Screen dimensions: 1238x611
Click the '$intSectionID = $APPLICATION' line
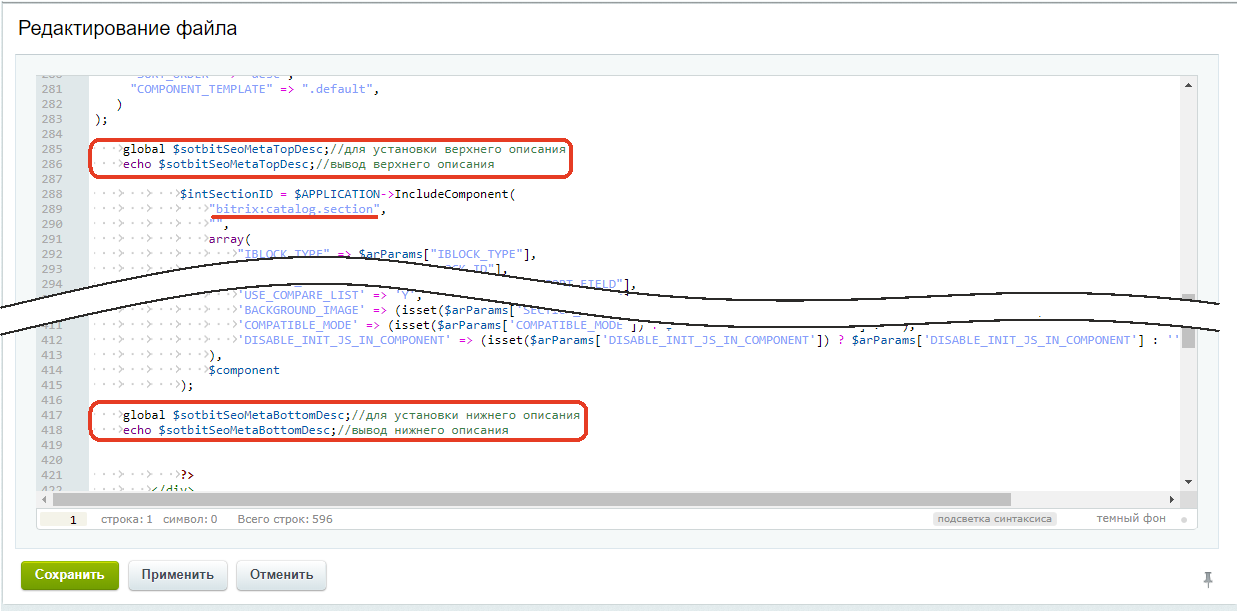(347, 194)
